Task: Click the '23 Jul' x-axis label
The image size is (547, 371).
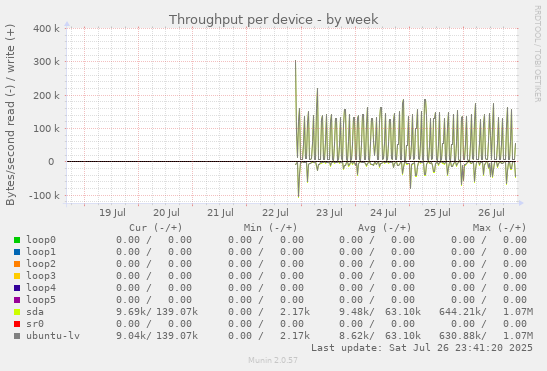Action: pyautogui.click(x=329, y=213)
